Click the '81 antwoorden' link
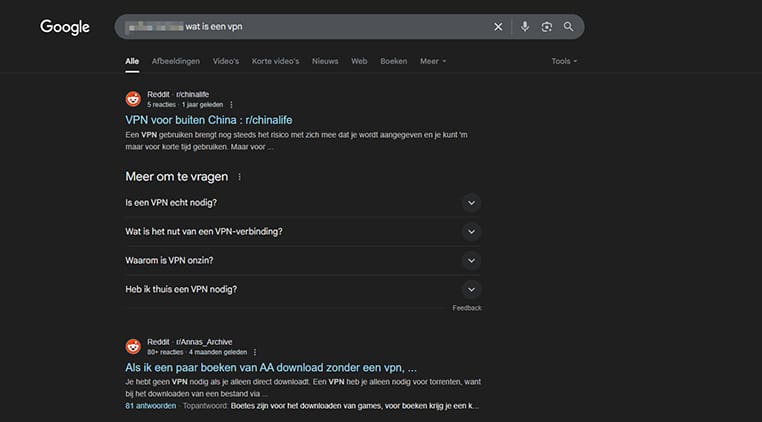This screenshot has height=422, width=762. [x=151, y=405]
